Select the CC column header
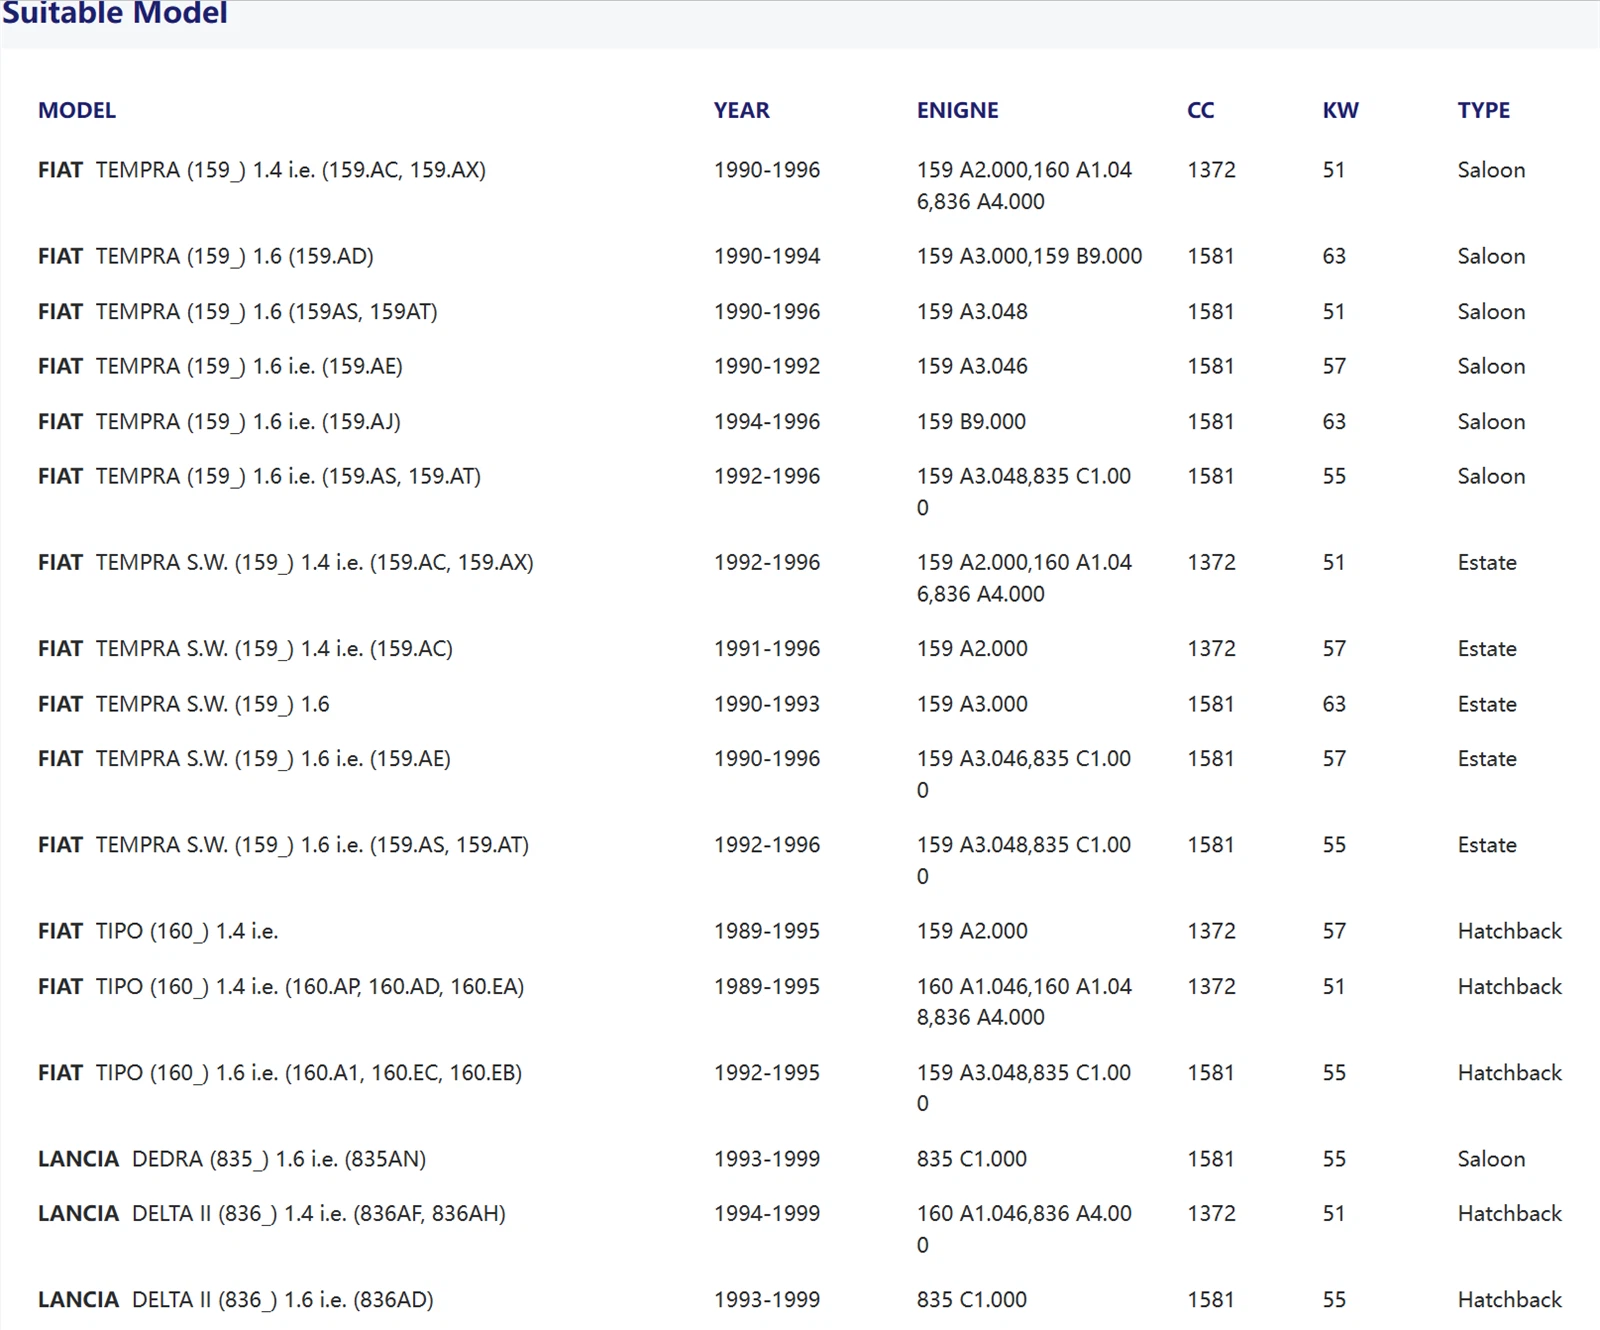The height and width of the screenshot is (1330, 1600). [x=1200, y=110]
